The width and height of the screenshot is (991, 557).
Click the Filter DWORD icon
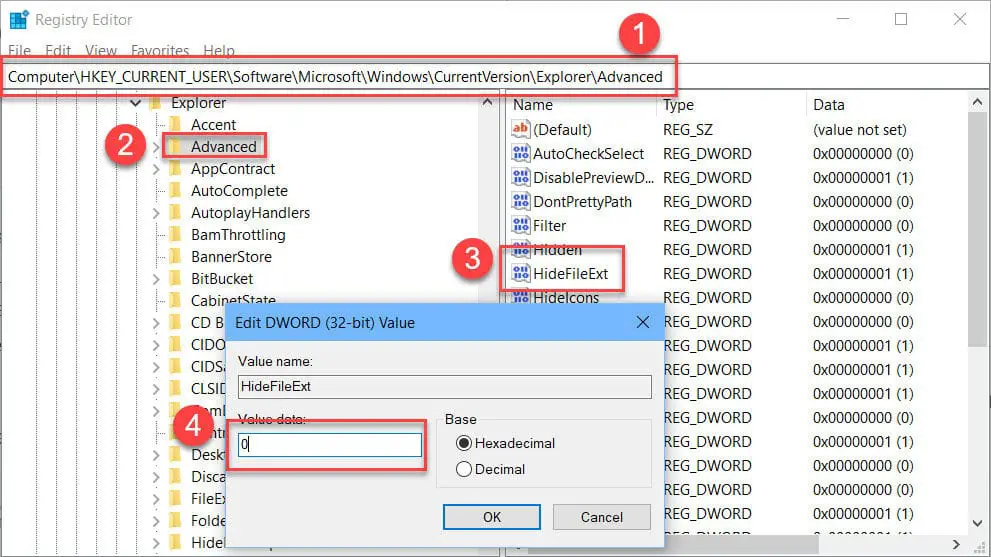tap(520, 225)
